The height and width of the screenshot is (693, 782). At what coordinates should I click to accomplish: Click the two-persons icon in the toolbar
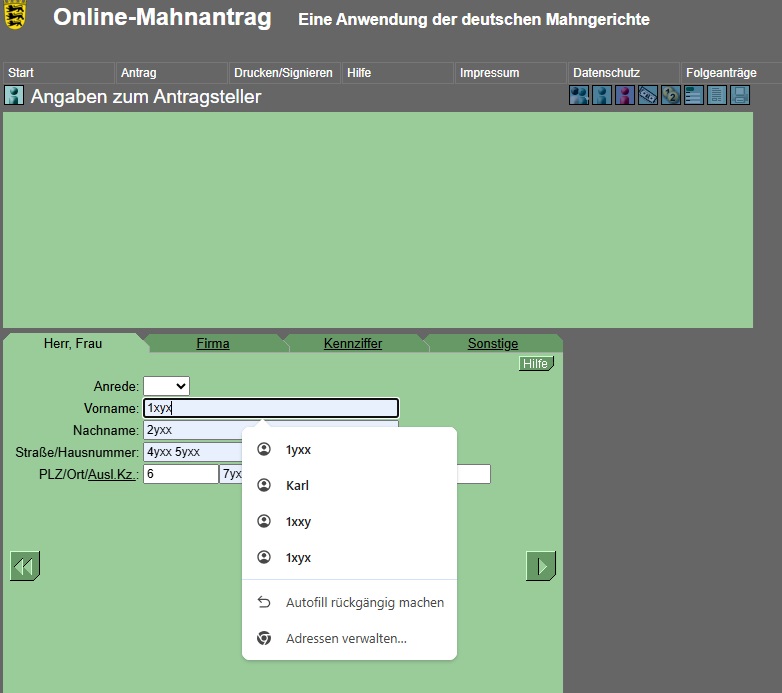pyautogui.click(x=579, y=96)
